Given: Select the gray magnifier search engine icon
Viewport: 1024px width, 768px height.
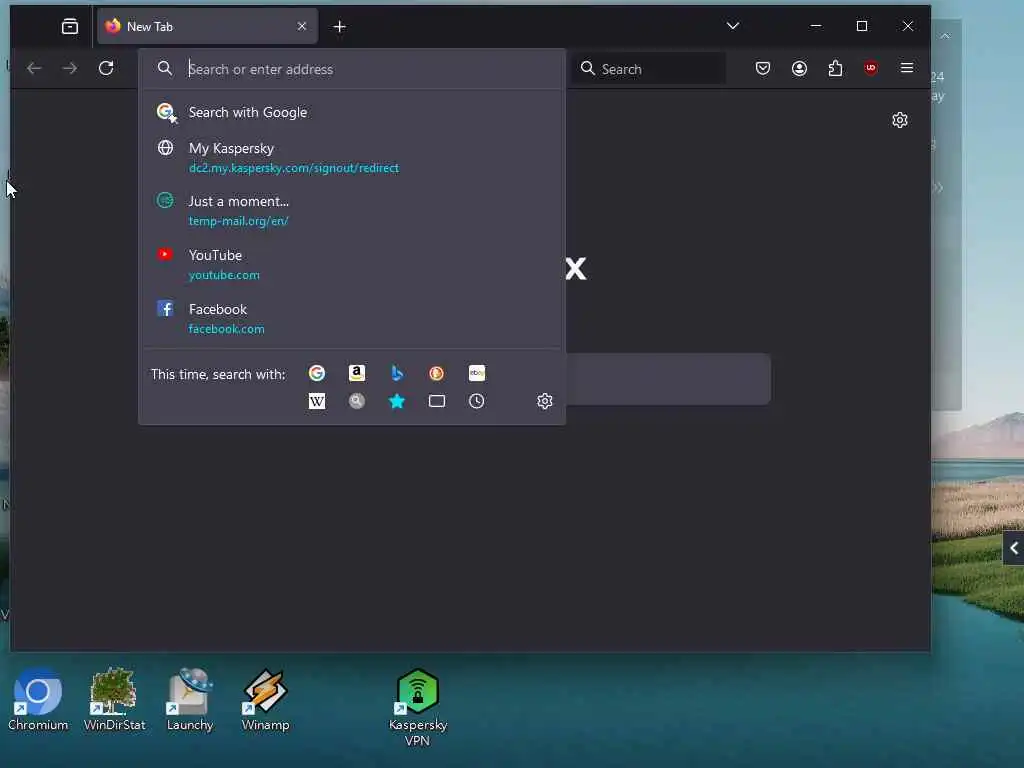Looking at the screenshot, I should pos(357,401).
